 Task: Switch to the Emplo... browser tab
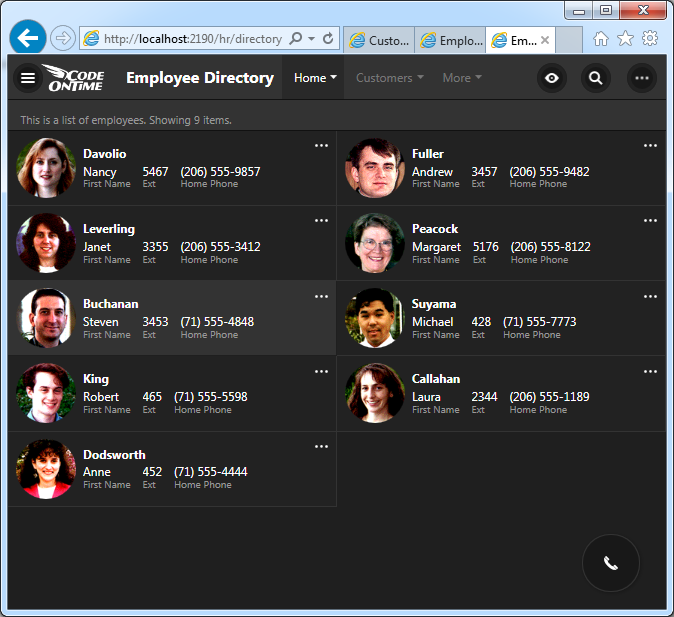[x=450, y=40]
